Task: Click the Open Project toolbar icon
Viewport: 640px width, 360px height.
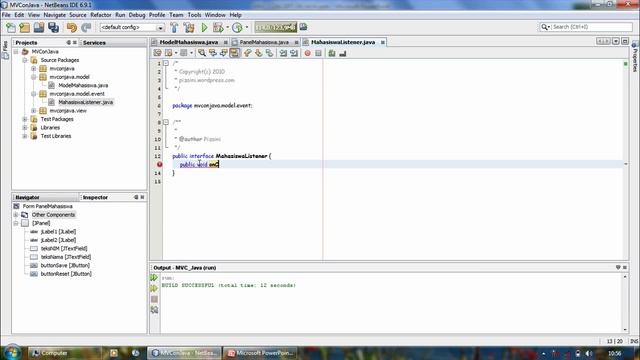Action: pos(39,27)
